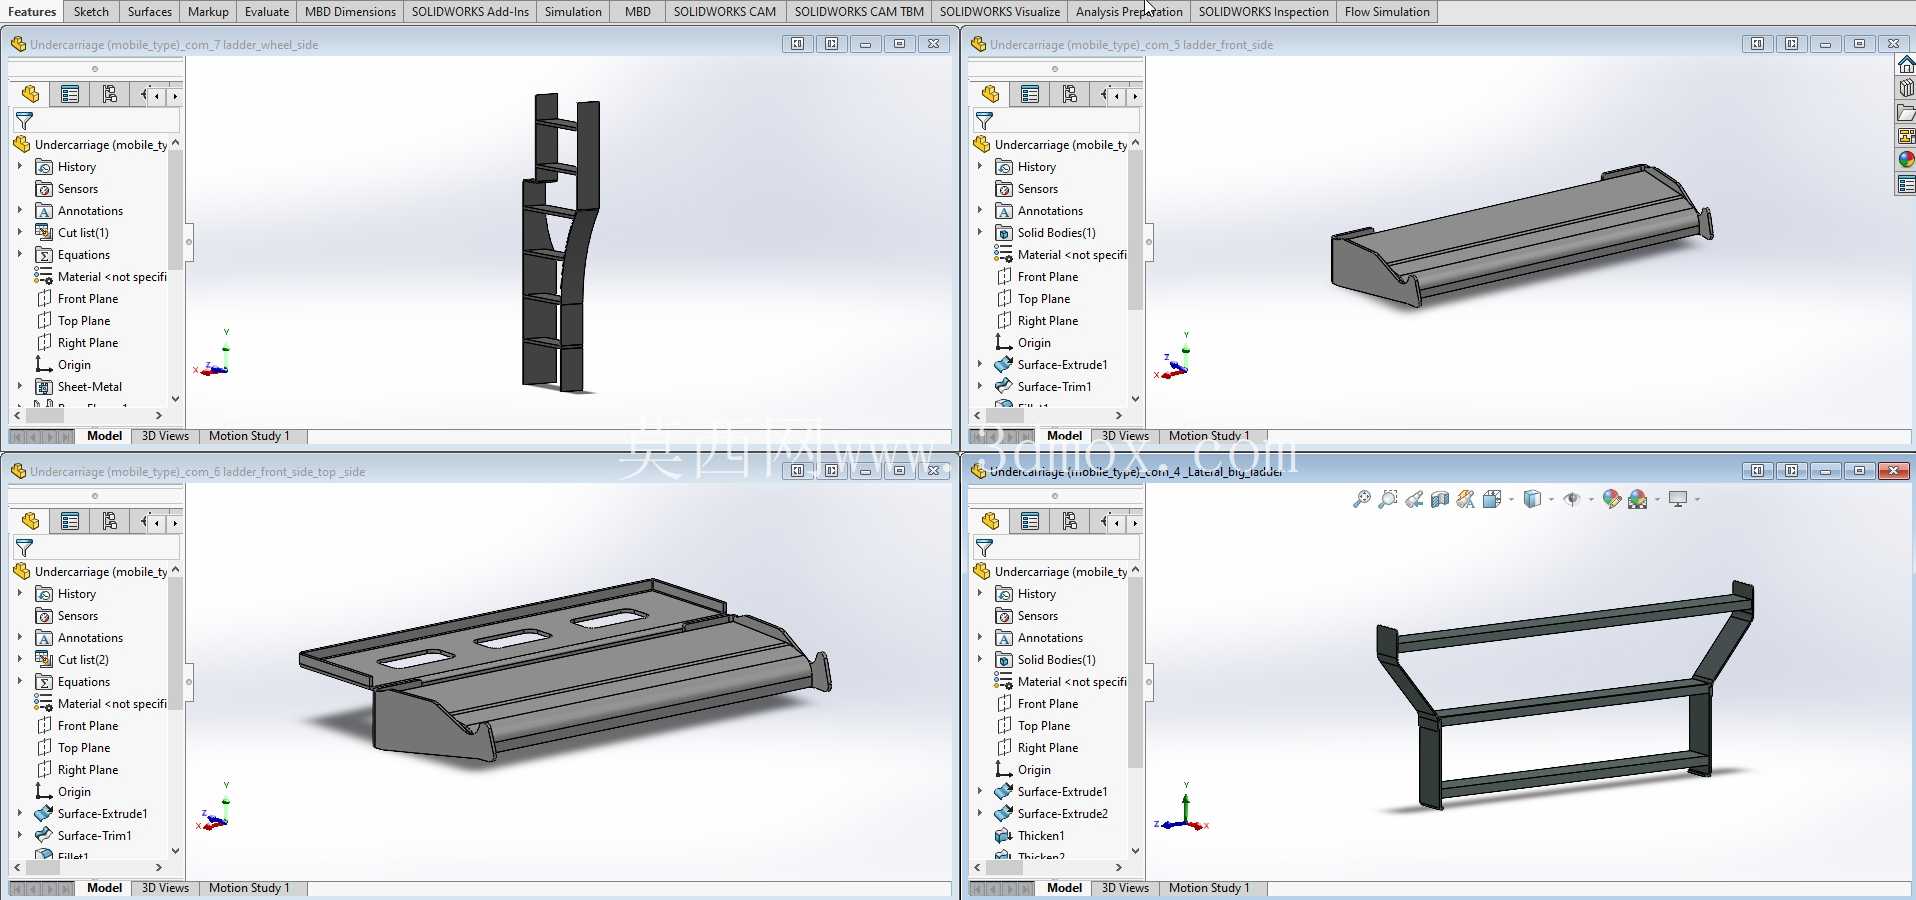Open Custom Properties icon in task pane
1916x900 pixels.
click(1906, 184)
